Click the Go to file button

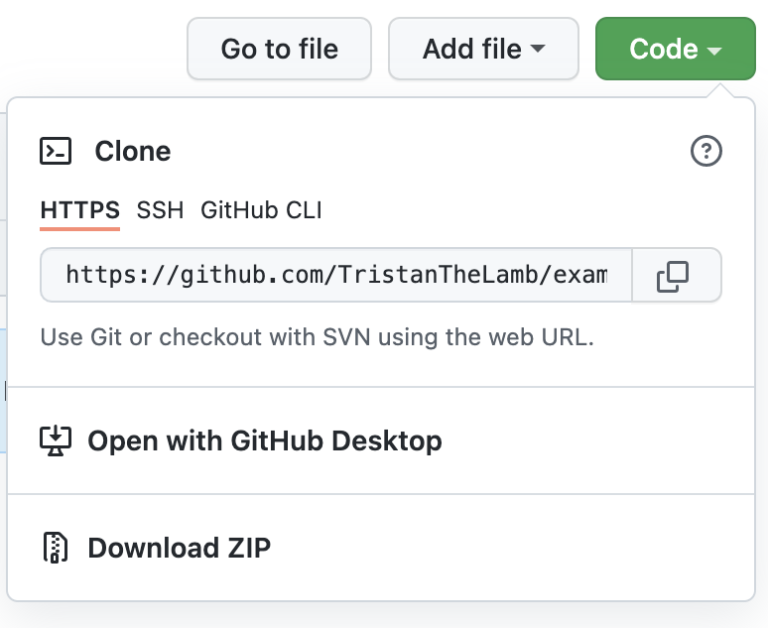(x=279, y=48)
